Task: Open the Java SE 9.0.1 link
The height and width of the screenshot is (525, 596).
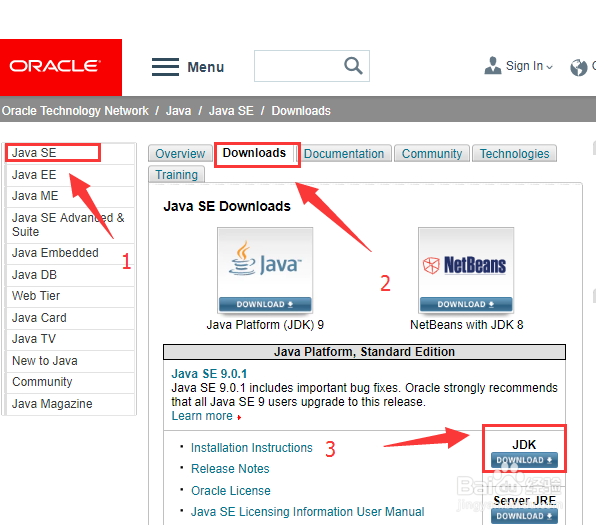Action: [x=209, y=374]
